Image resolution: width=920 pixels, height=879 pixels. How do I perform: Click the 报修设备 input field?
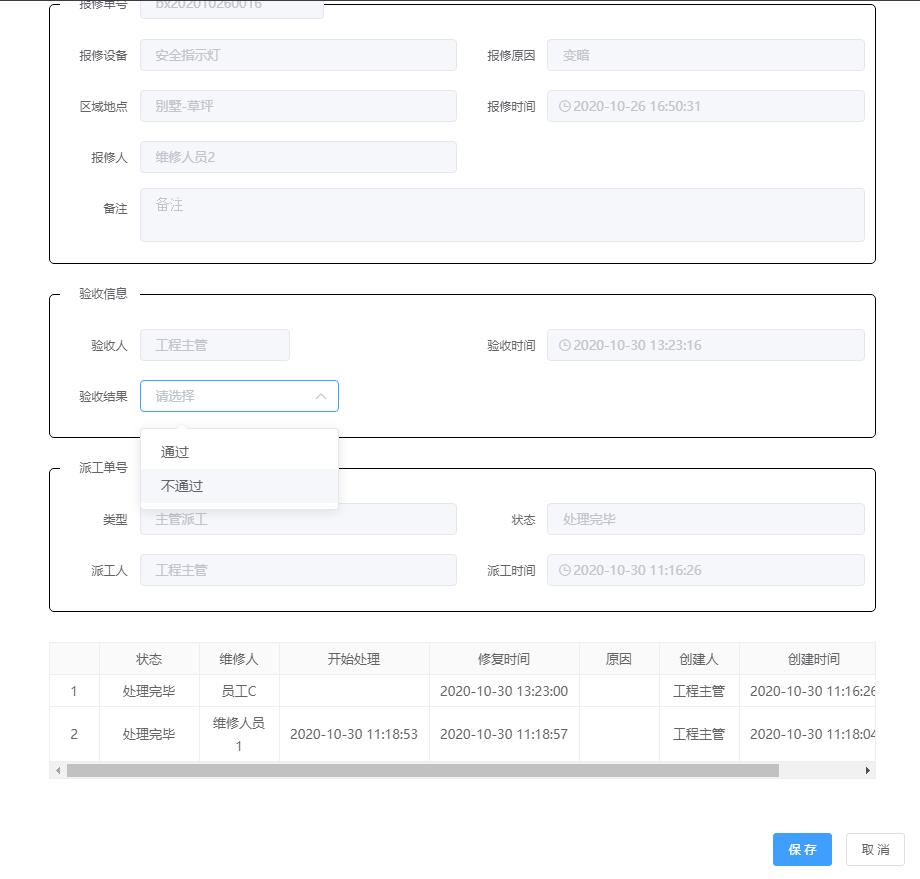[x=298, y=55]
